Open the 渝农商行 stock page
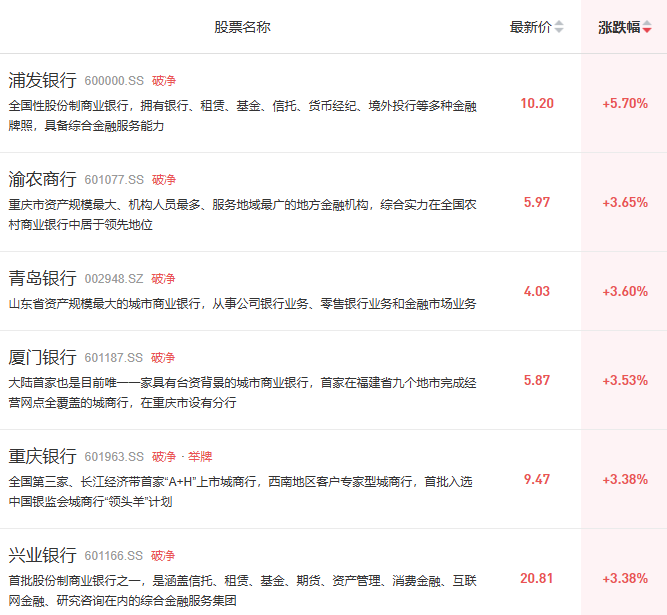The width and height of the screenshot is (667, 615). pos(42,179)
